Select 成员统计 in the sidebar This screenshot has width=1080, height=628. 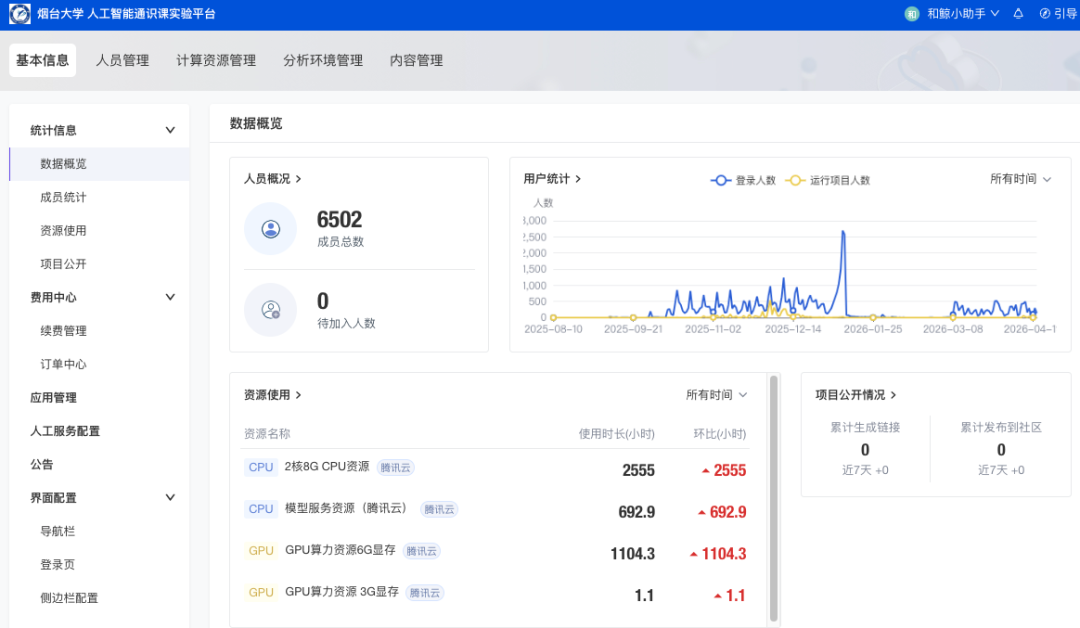[x=63, y=197]
